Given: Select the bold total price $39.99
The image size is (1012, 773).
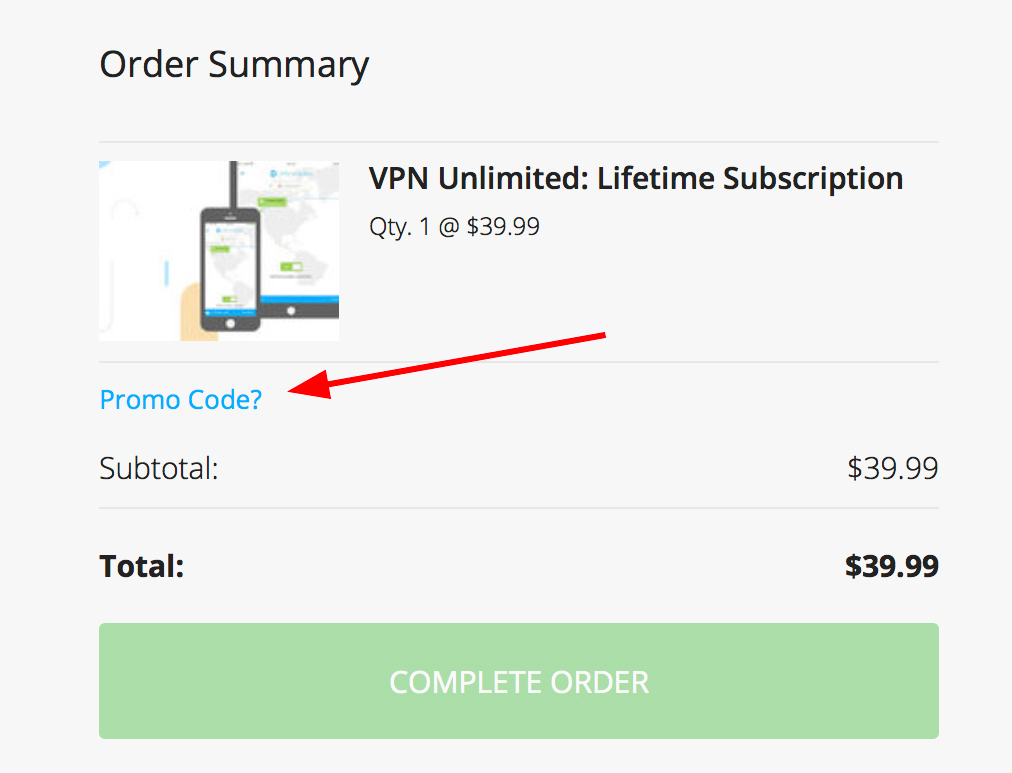Looking at the screenshot, I should click(892, 567).
